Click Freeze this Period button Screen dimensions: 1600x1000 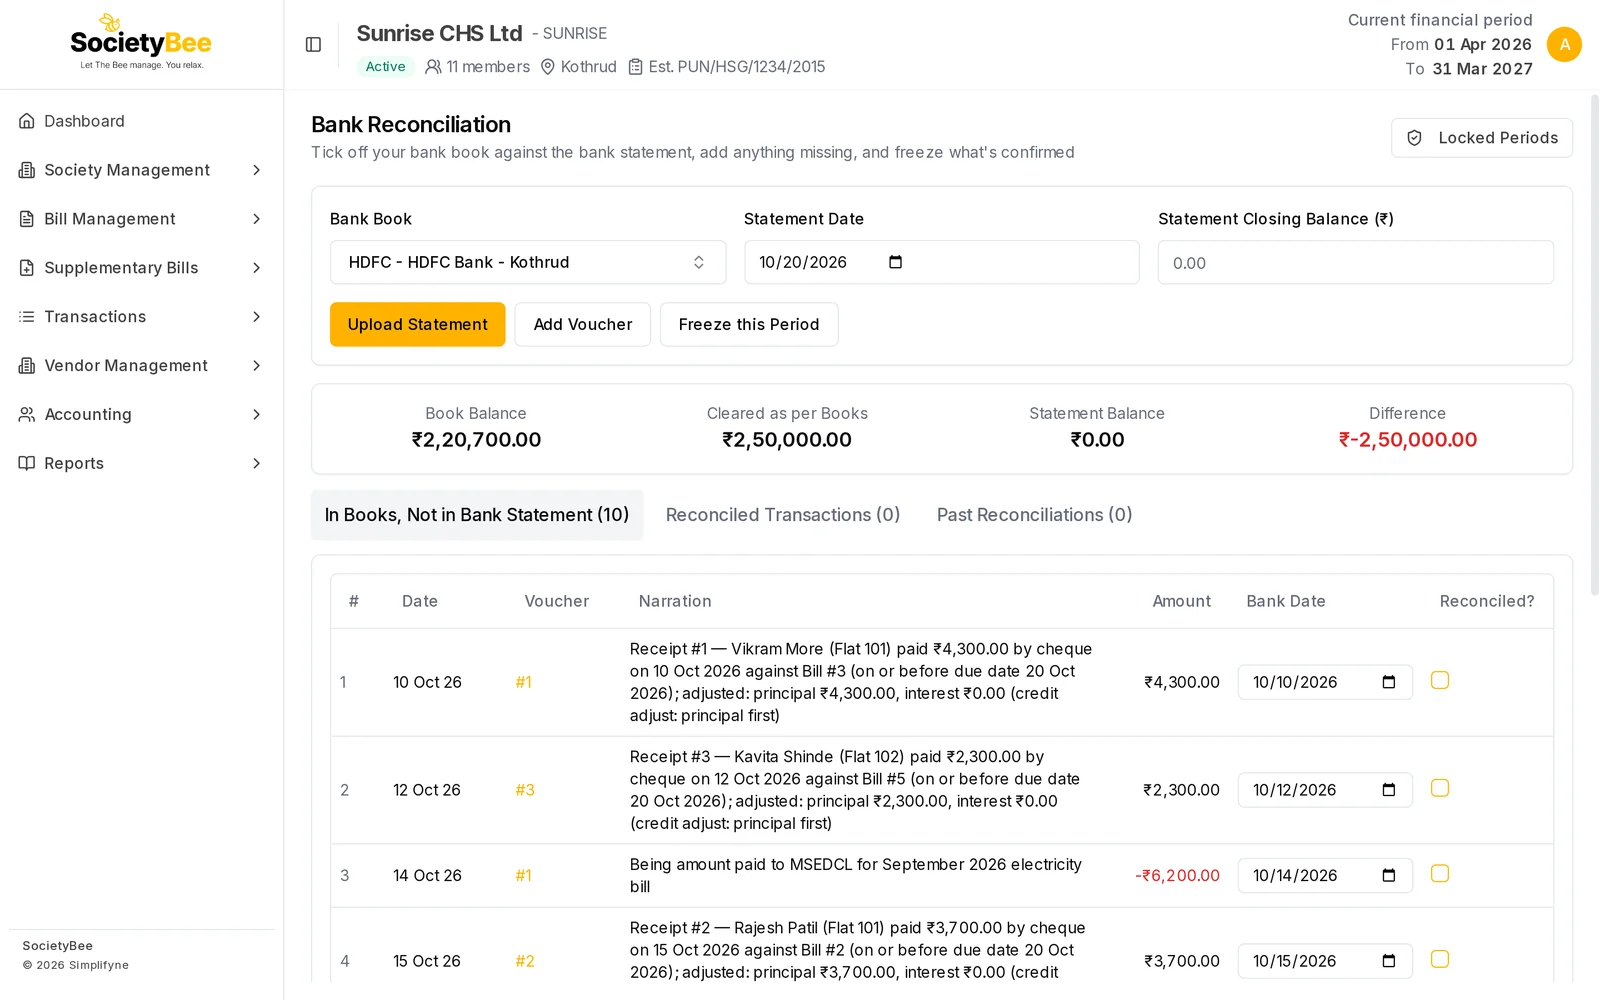click(x=749, y=325)
